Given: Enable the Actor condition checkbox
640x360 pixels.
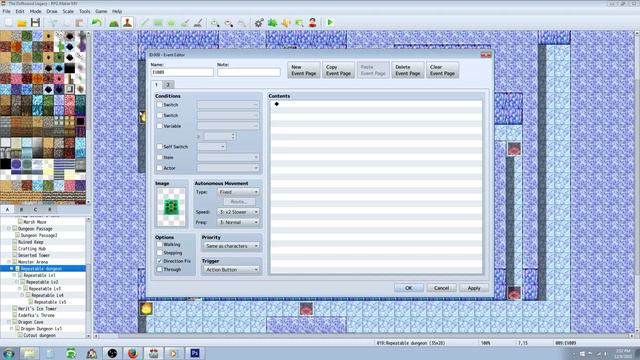Looking at the screenshot, I should 160,168.
